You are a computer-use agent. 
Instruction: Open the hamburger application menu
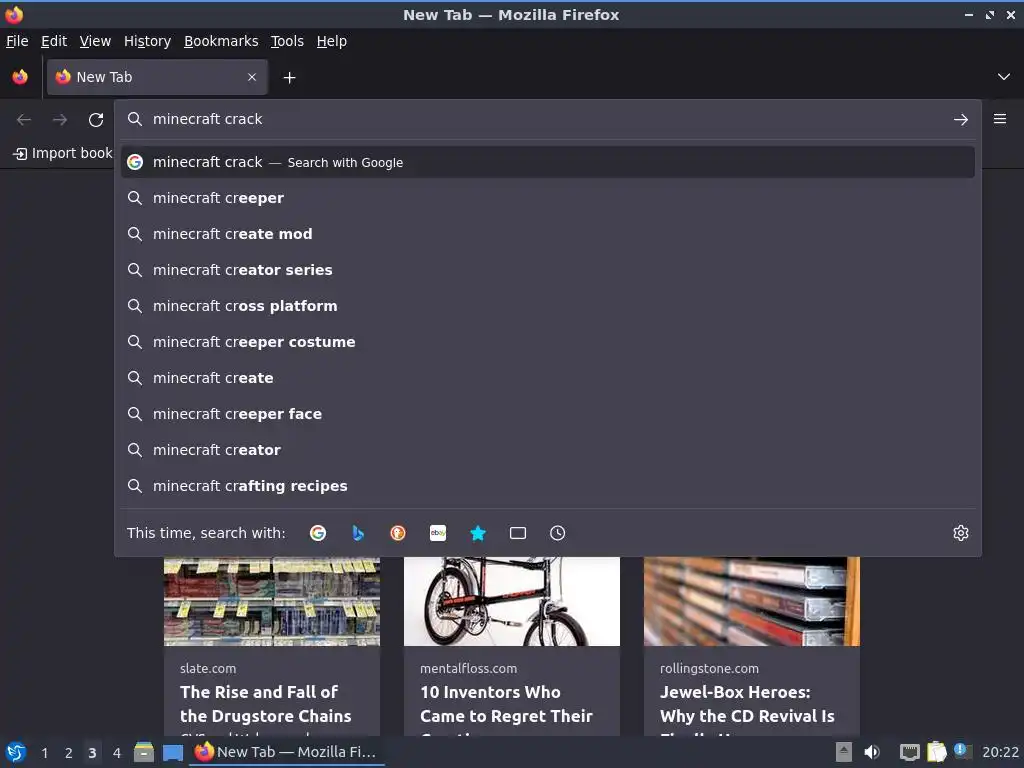(1000, 119)
